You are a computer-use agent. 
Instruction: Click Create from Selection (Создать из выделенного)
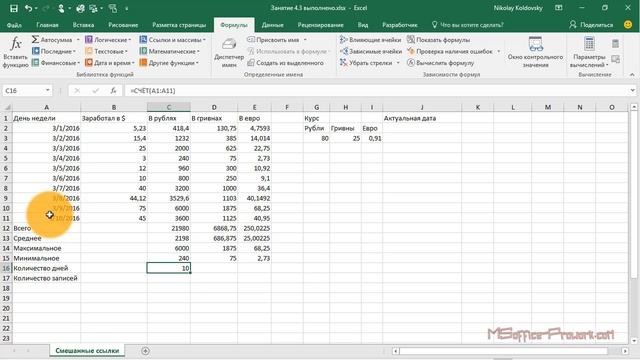286,63
